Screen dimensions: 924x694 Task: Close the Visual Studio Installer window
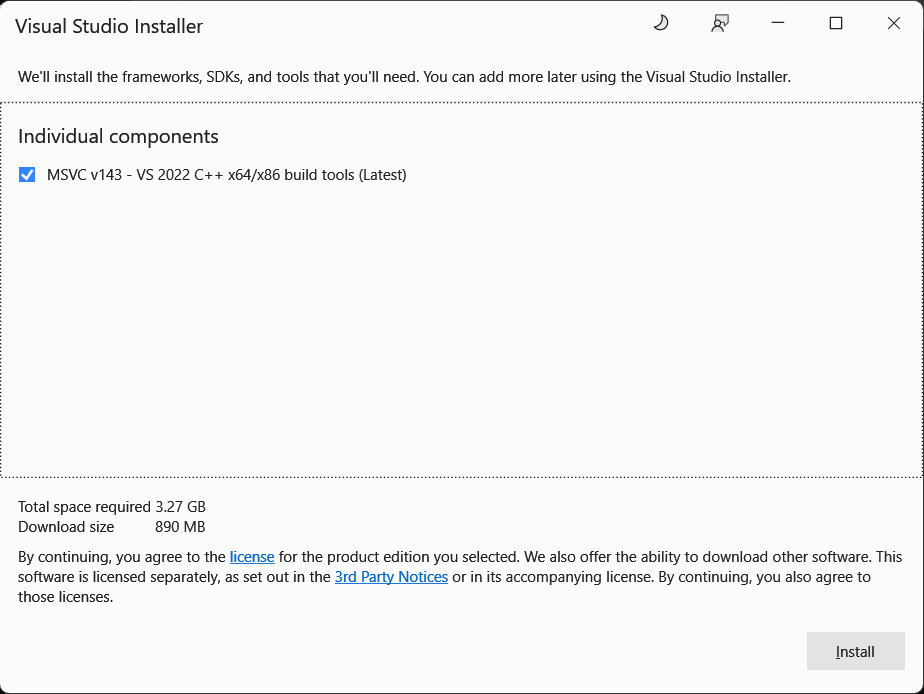click(894, 24)
